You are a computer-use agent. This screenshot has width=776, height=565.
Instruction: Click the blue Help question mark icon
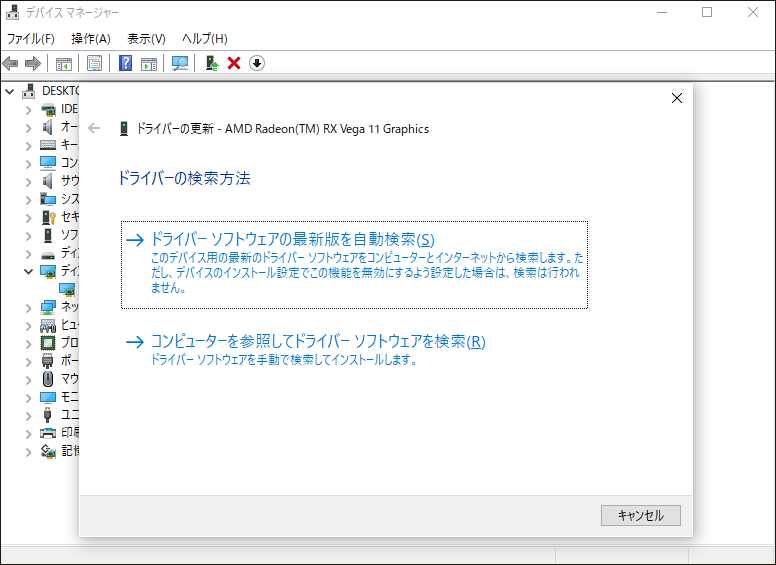coord(125,63)
